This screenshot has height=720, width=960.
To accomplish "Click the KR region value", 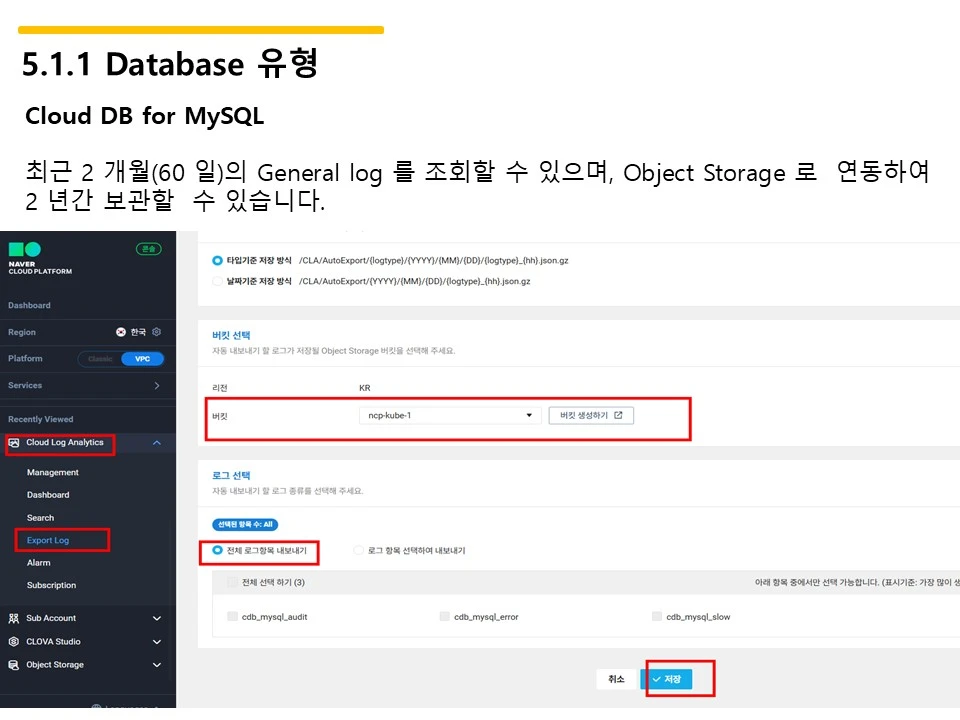I will coord(364,388).
